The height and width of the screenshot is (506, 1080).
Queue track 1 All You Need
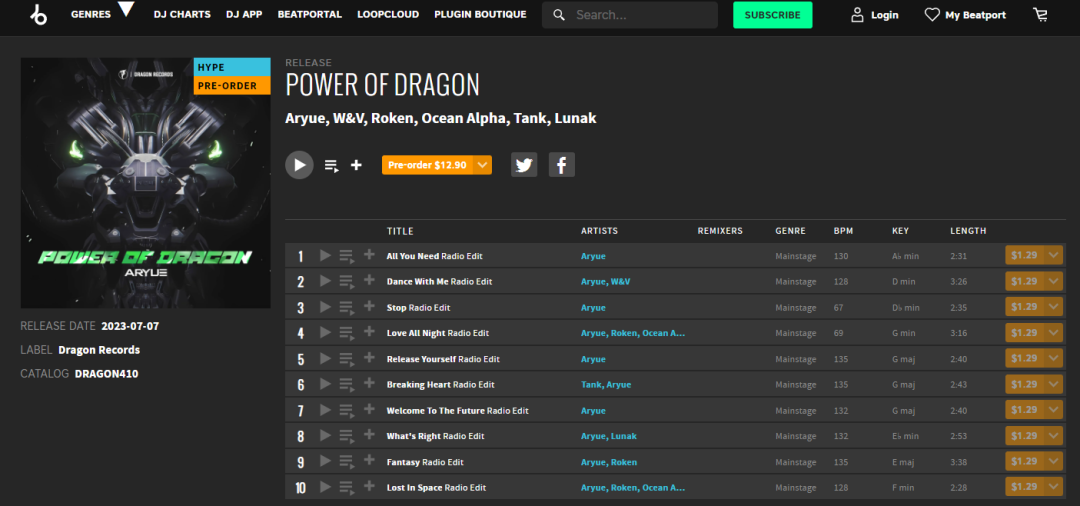(x=347, y=257)
